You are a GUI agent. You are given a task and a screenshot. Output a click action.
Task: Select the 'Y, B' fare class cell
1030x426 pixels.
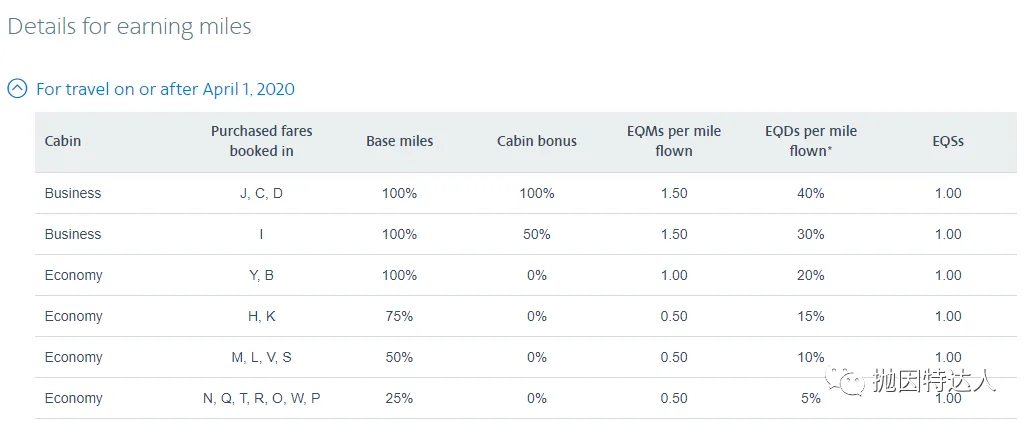coord(261,276)
